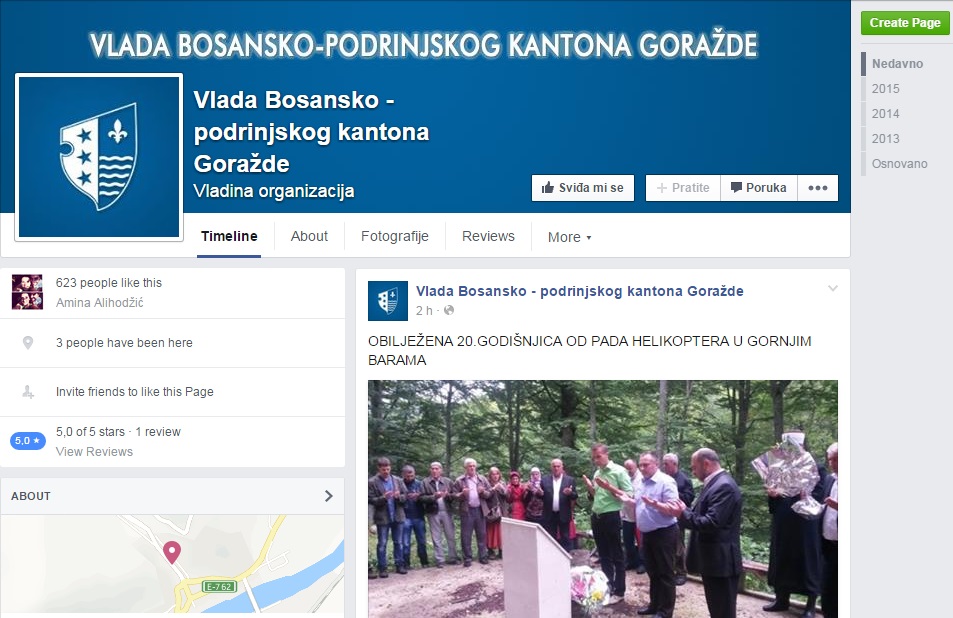This screenshot has height=618, width=953.
Task: Jump to 2014 on the timeline
Action: (885, 114)
